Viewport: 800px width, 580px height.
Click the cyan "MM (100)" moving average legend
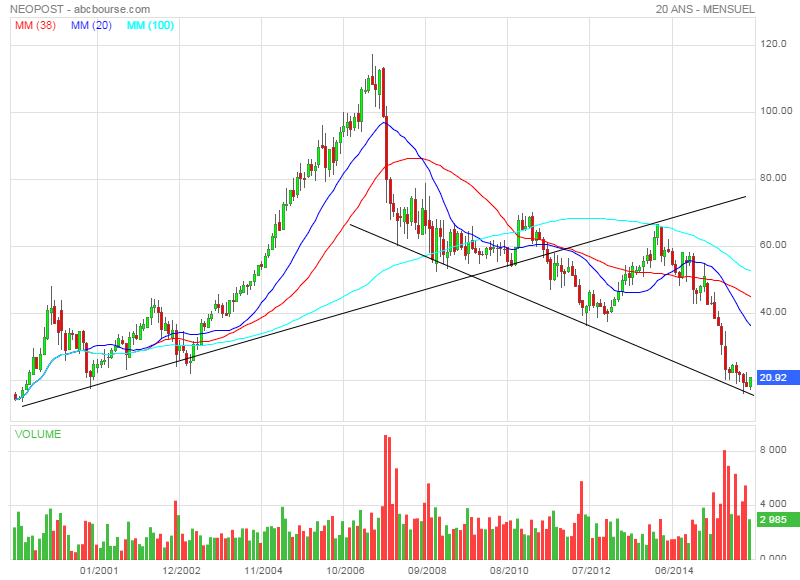[151, 25]
